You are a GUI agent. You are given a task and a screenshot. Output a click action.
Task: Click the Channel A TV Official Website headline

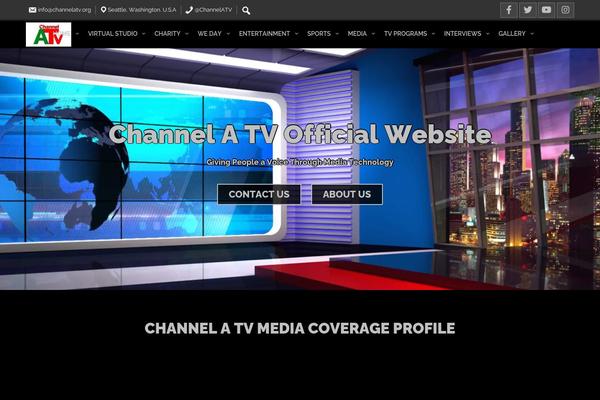(300, 134)
